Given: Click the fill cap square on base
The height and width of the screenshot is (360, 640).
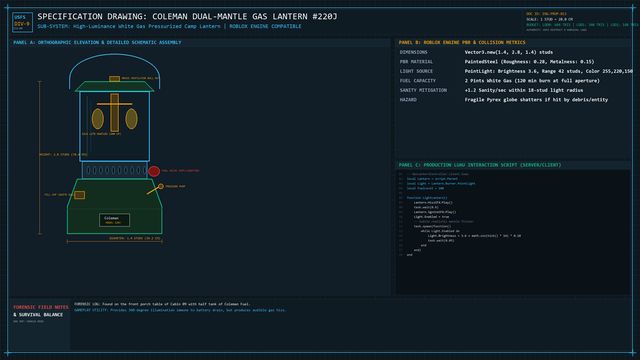Looking at the screenshot, I should (x=80, y=195).
